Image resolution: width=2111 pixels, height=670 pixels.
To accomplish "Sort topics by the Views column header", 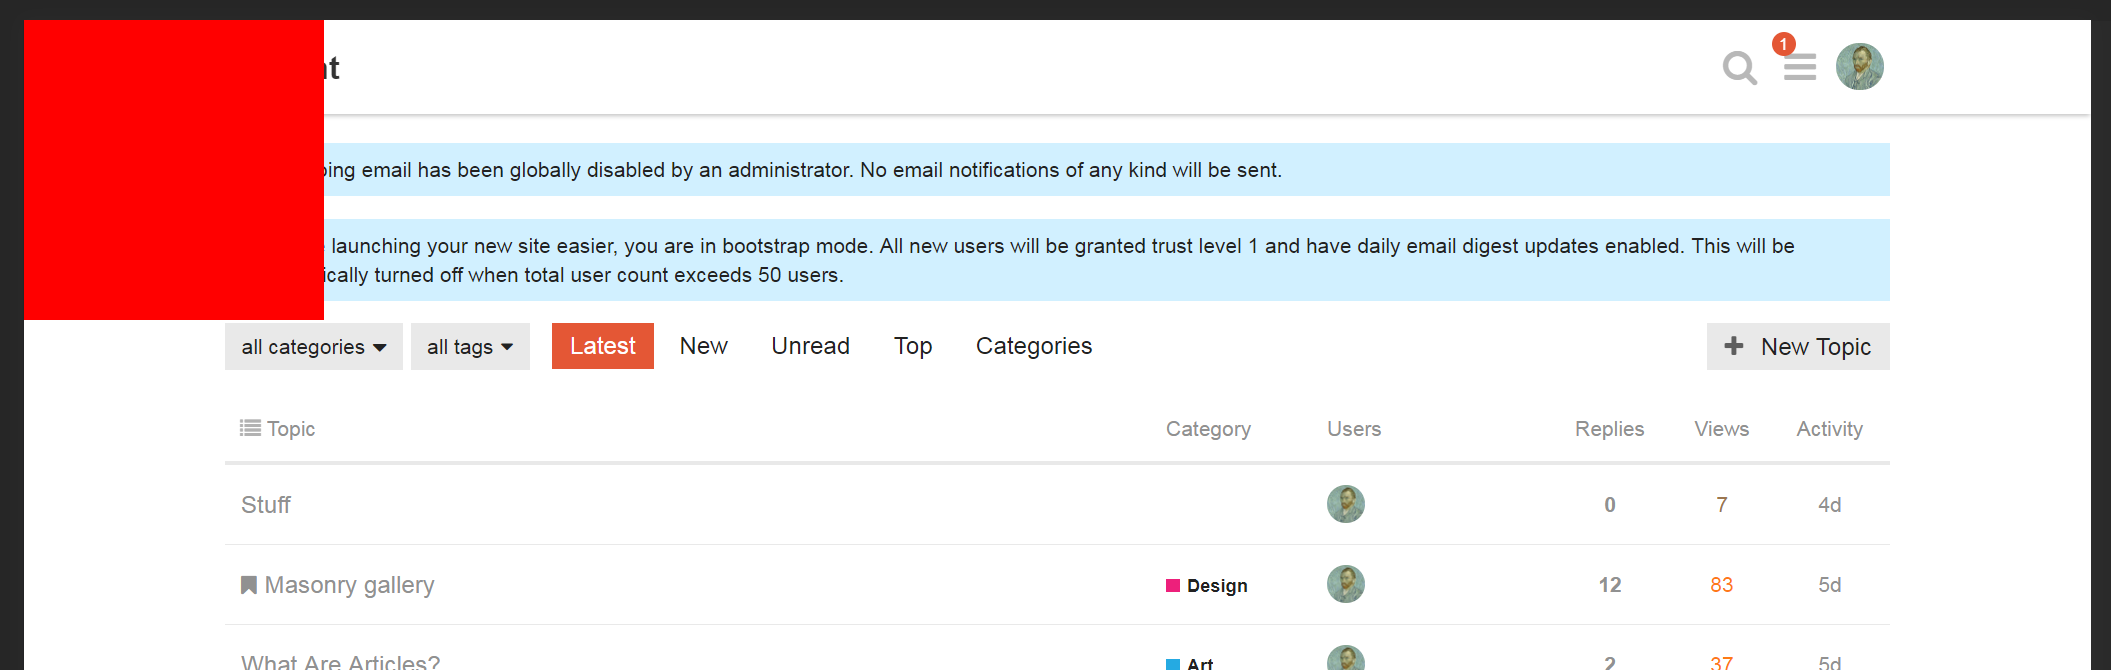I will [x=1721, y=429].
